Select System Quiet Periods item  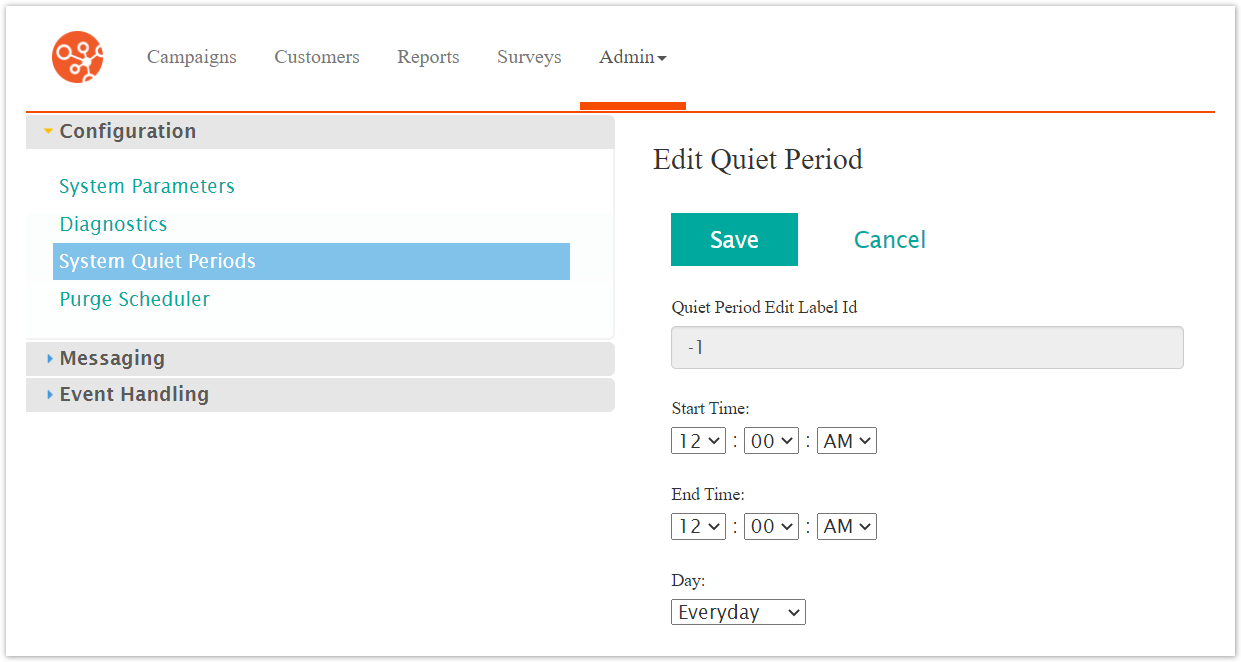(x=157, y=261)
